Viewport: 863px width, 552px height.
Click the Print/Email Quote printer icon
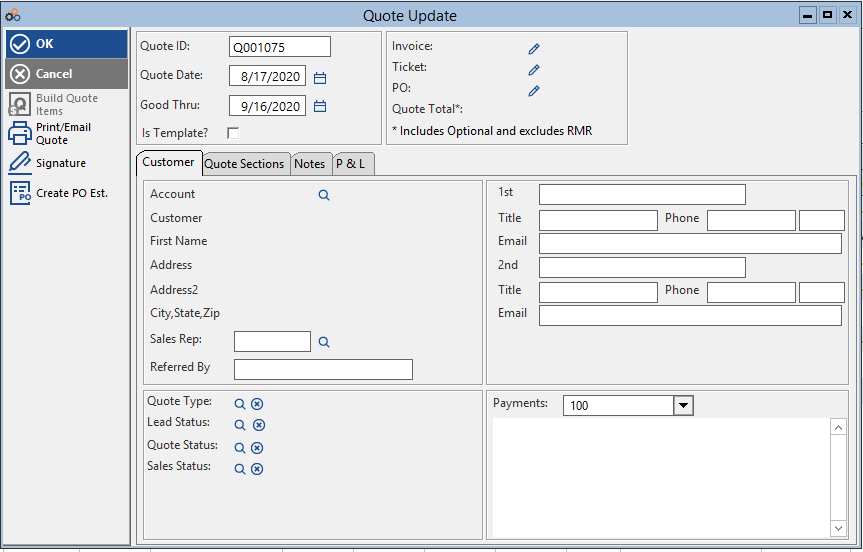20,133
